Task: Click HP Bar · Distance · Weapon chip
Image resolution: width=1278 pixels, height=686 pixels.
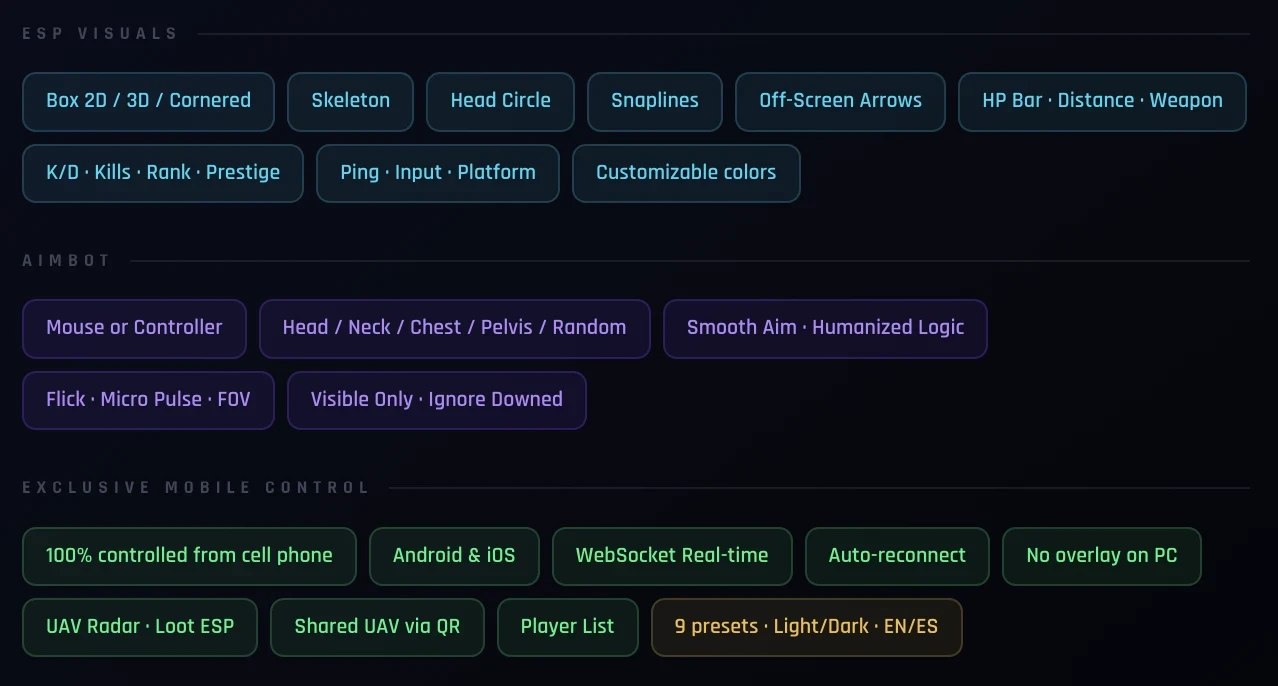Action: tap(1102, 101)
